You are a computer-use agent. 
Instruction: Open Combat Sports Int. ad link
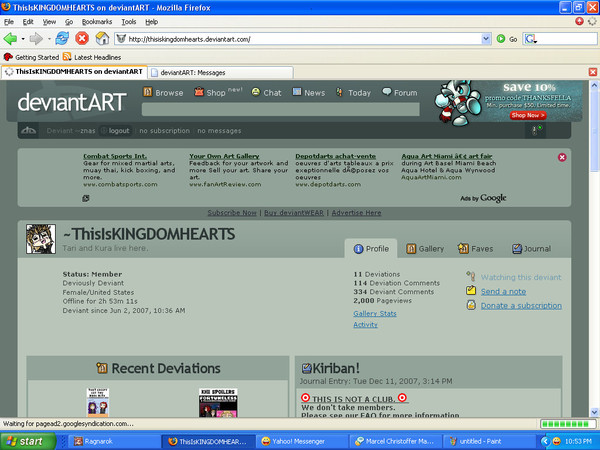click(x=115, y=156)
